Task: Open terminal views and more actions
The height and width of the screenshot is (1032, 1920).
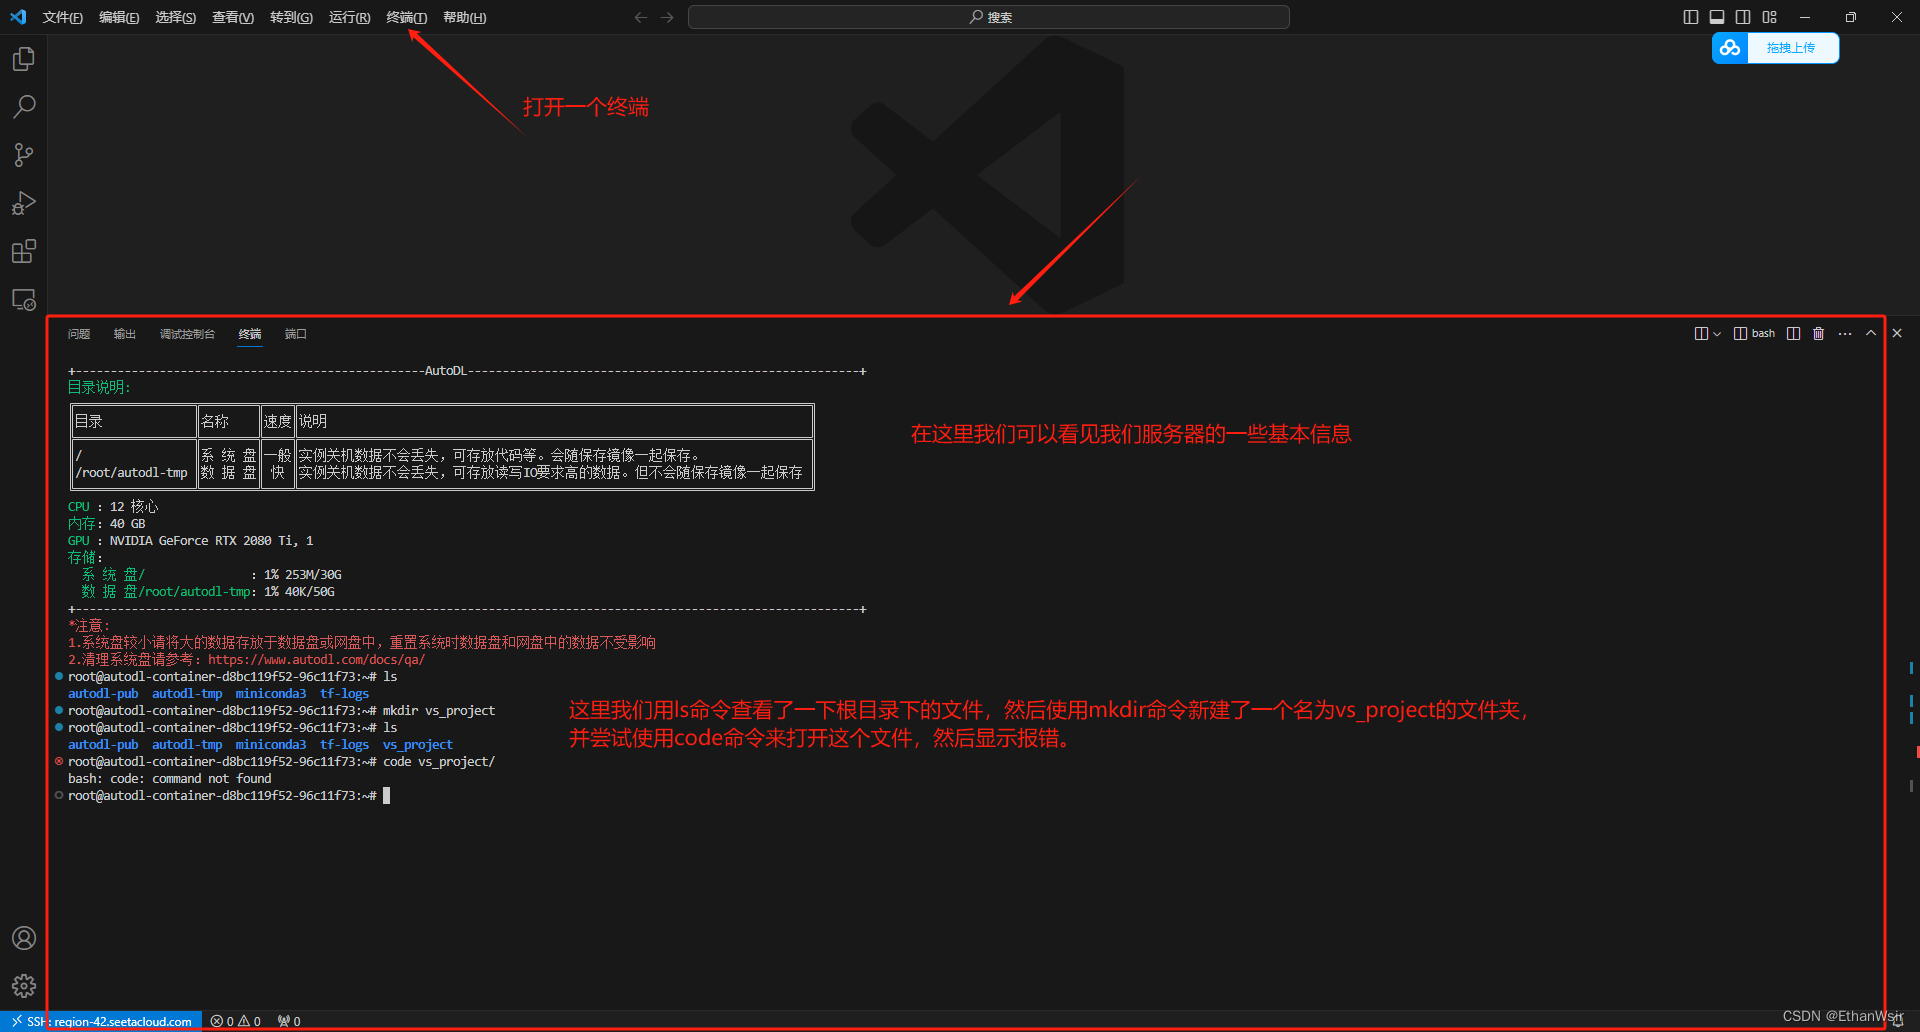Action: pos(1845,334)
